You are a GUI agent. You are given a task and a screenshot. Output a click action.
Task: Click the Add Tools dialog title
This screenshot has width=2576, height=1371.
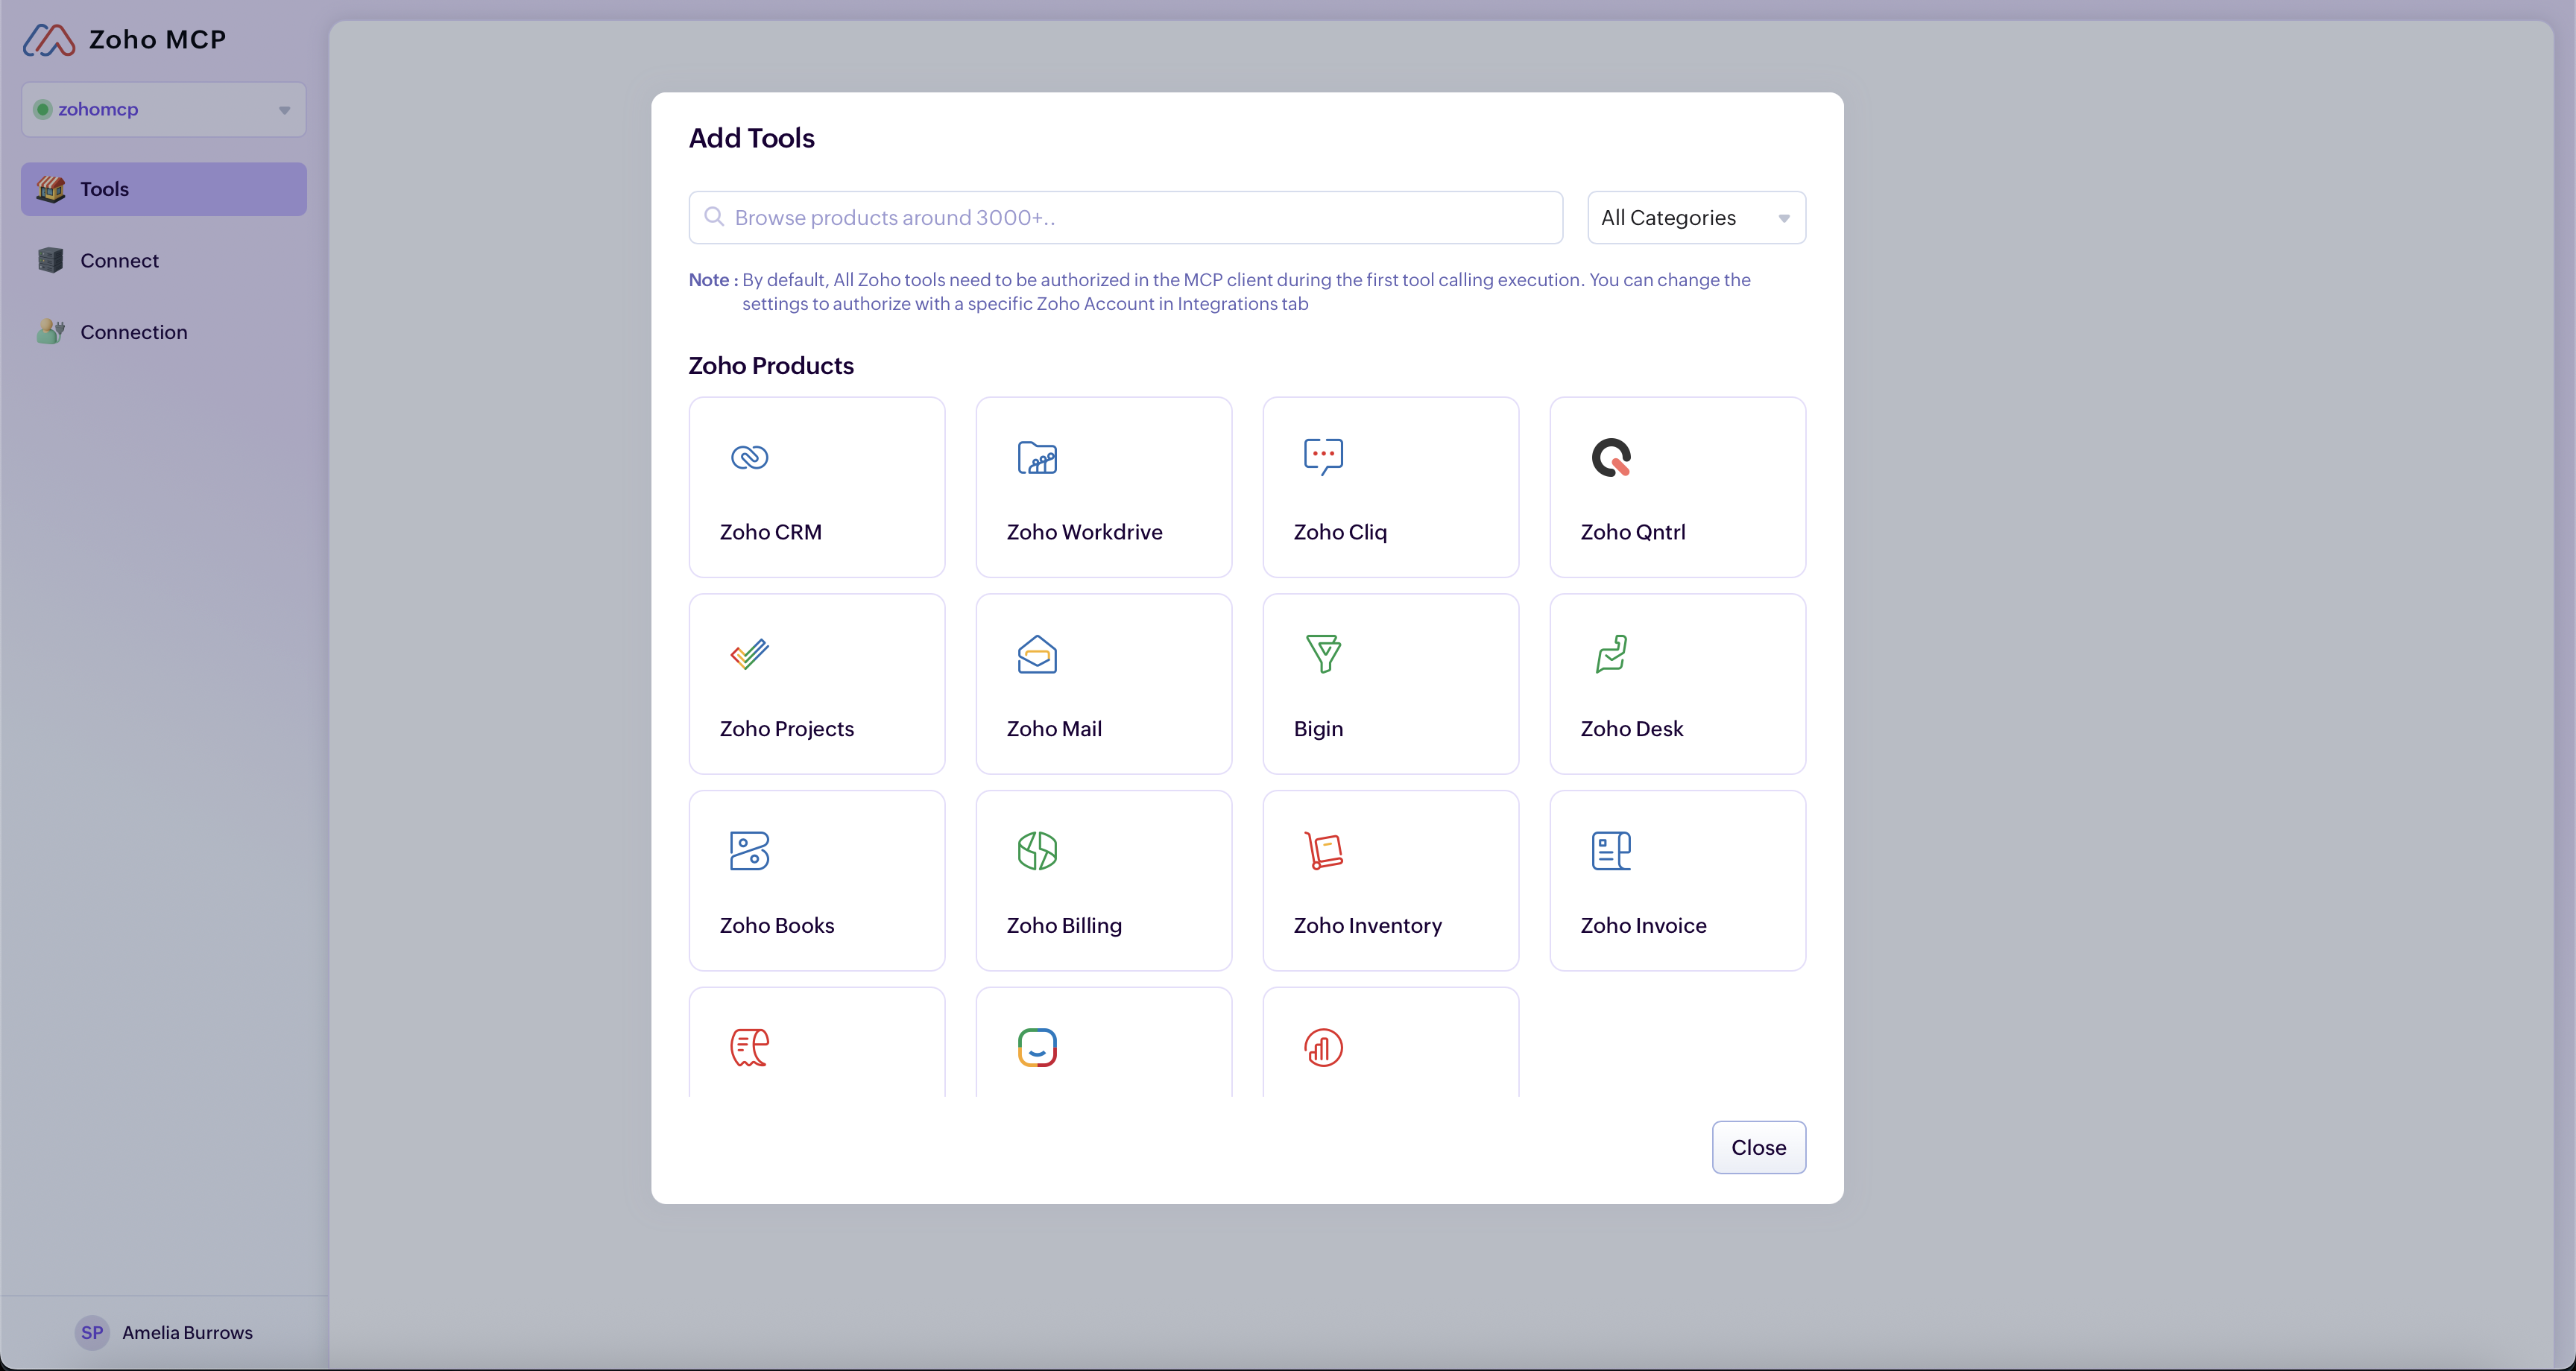(752, 138)
